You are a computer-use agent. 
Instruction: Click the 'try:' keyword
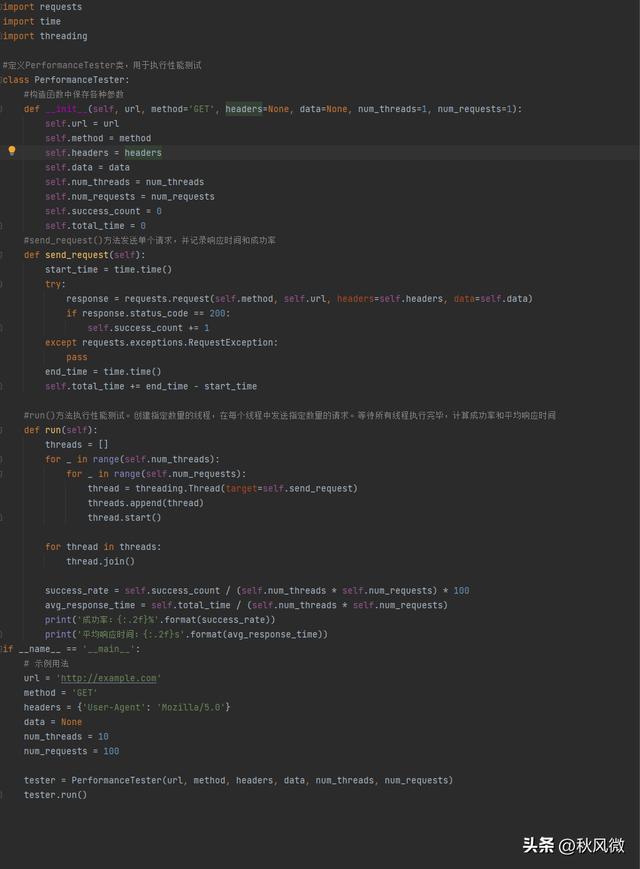(x=55, y=284)
